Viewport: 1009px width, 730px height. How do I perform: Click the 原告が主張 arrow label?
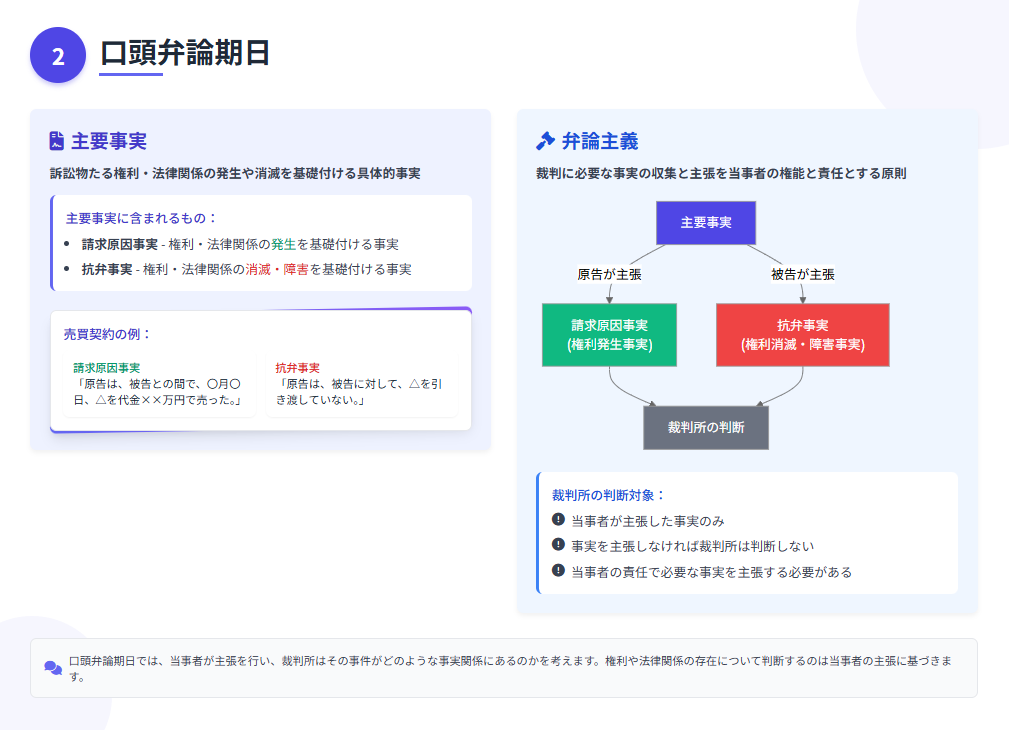click(x=609, y=274)
